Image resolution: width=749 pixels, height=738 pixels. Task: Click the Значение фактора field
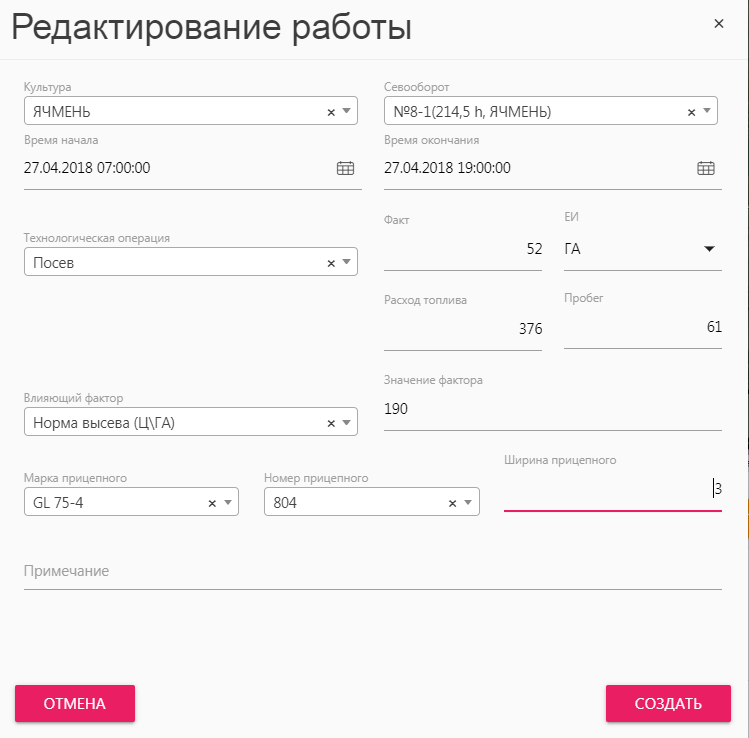553,409
